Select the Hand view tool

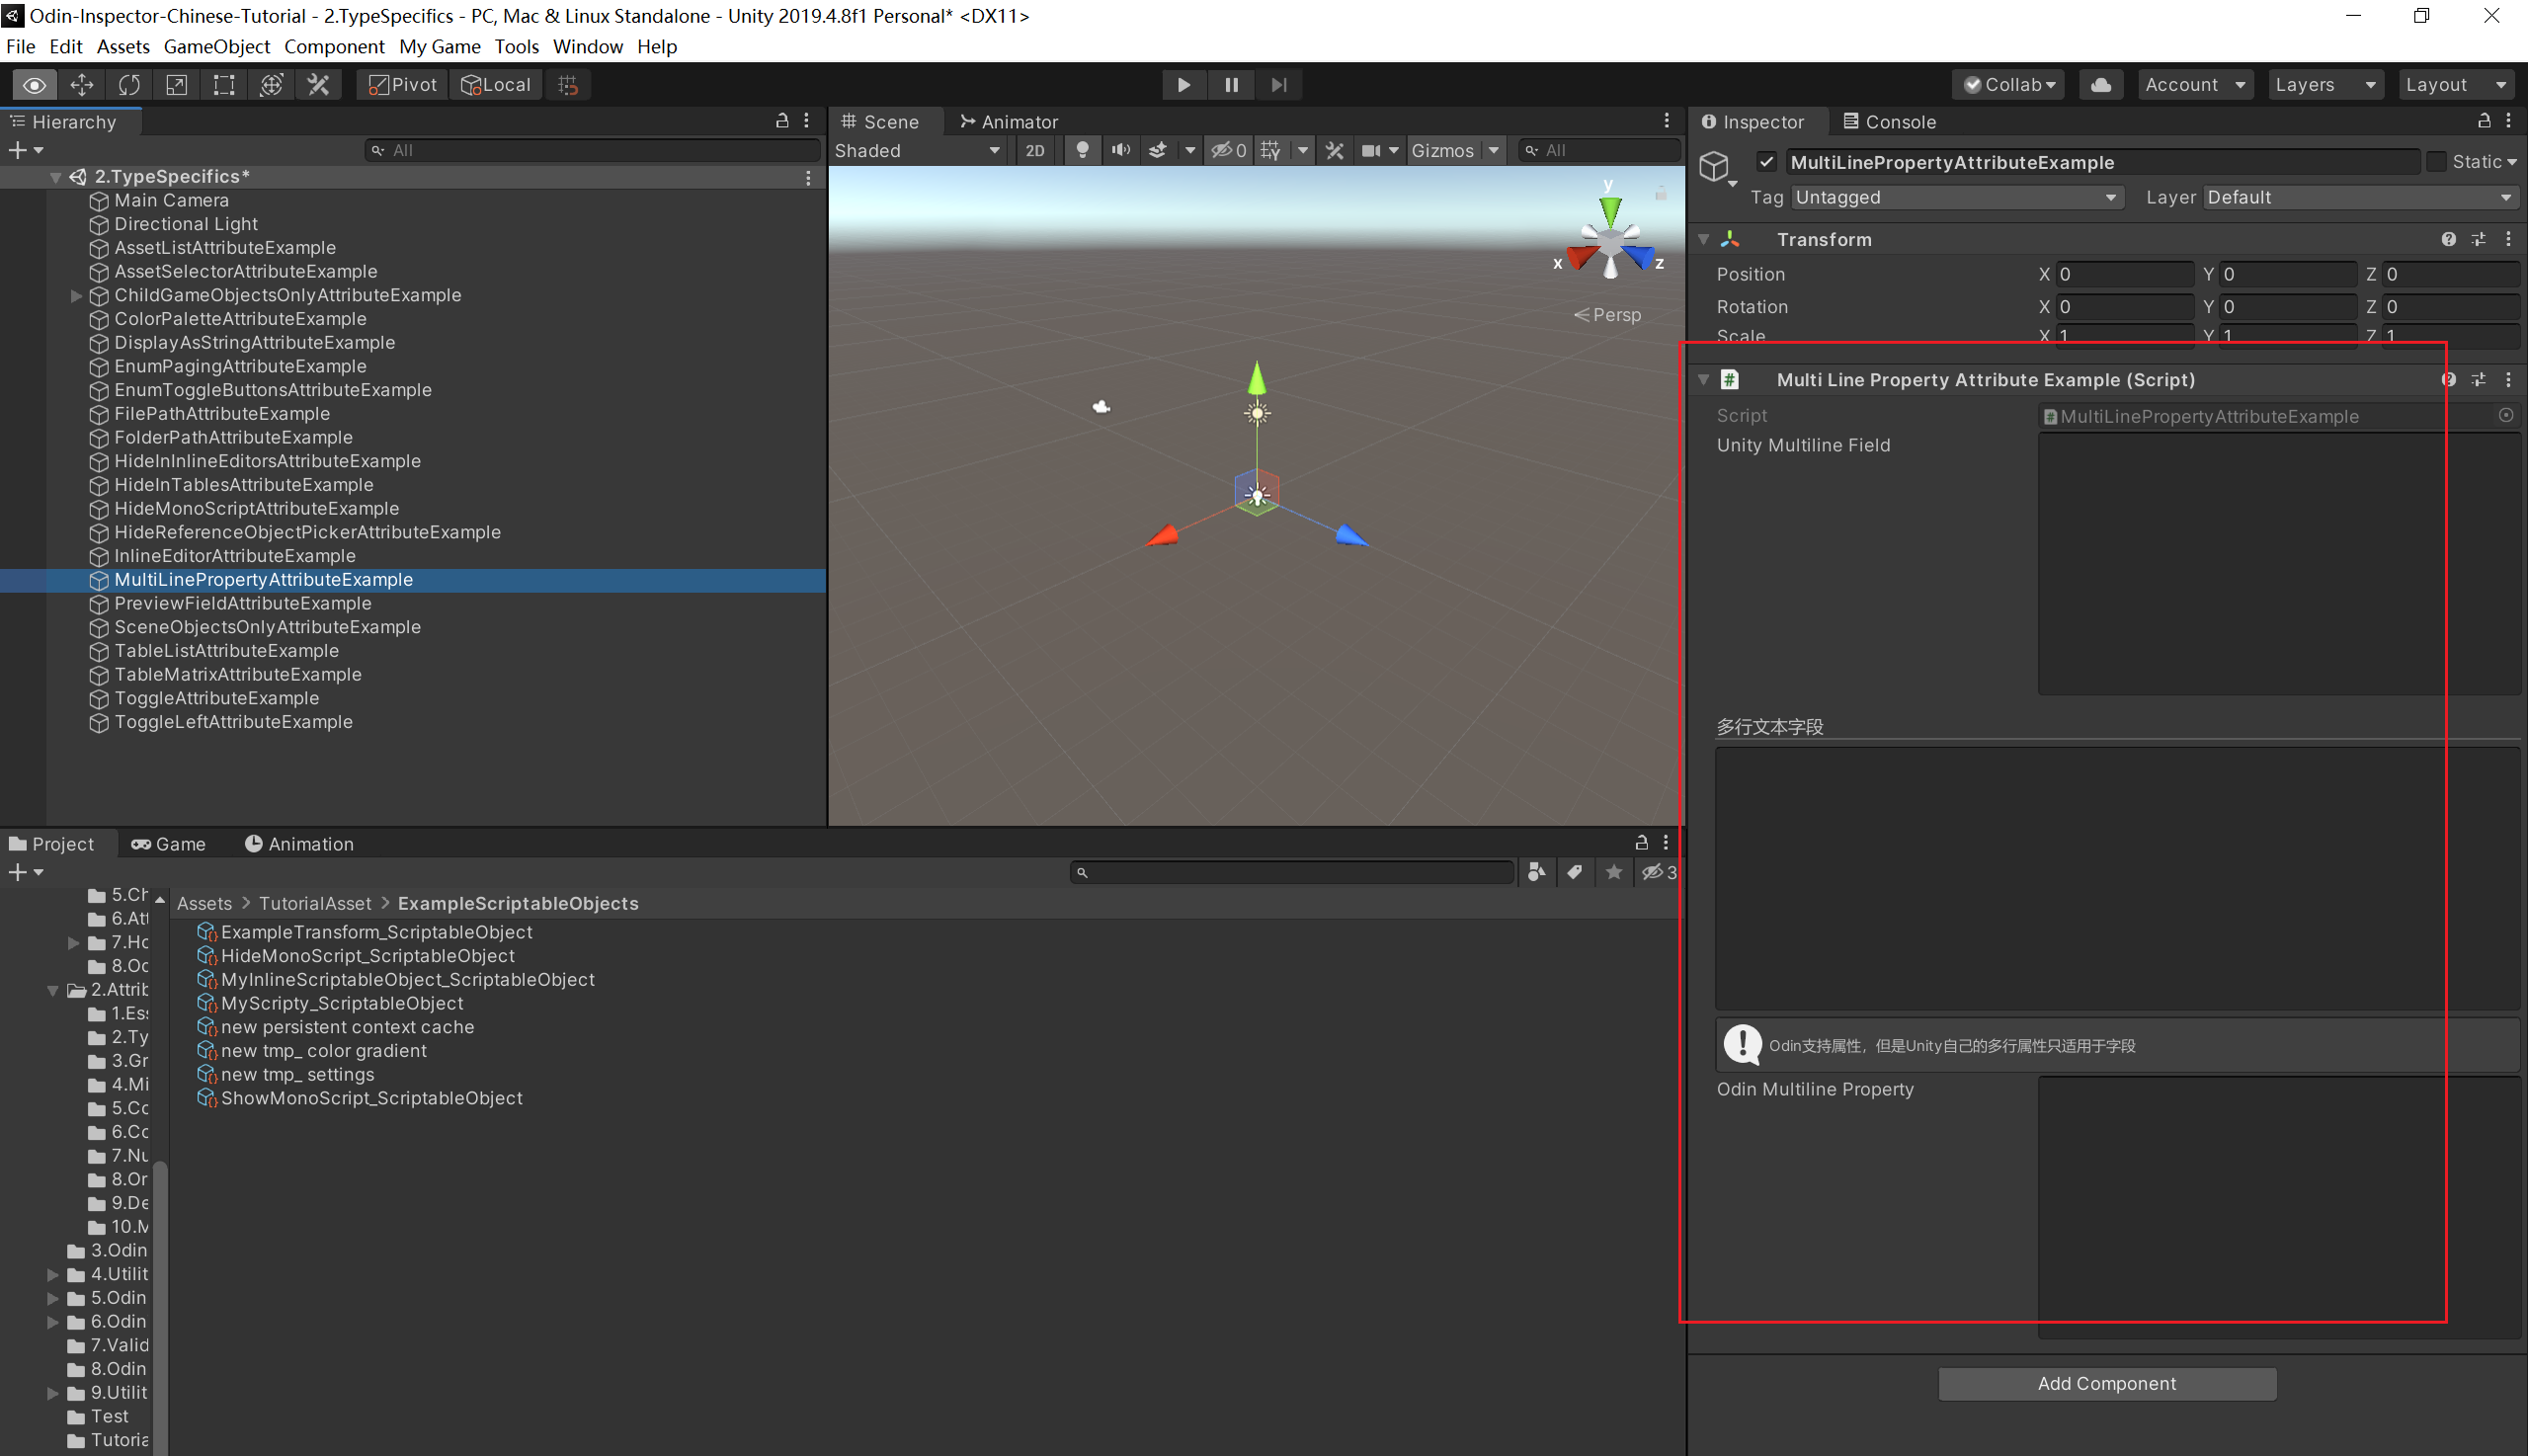[34, 85]
